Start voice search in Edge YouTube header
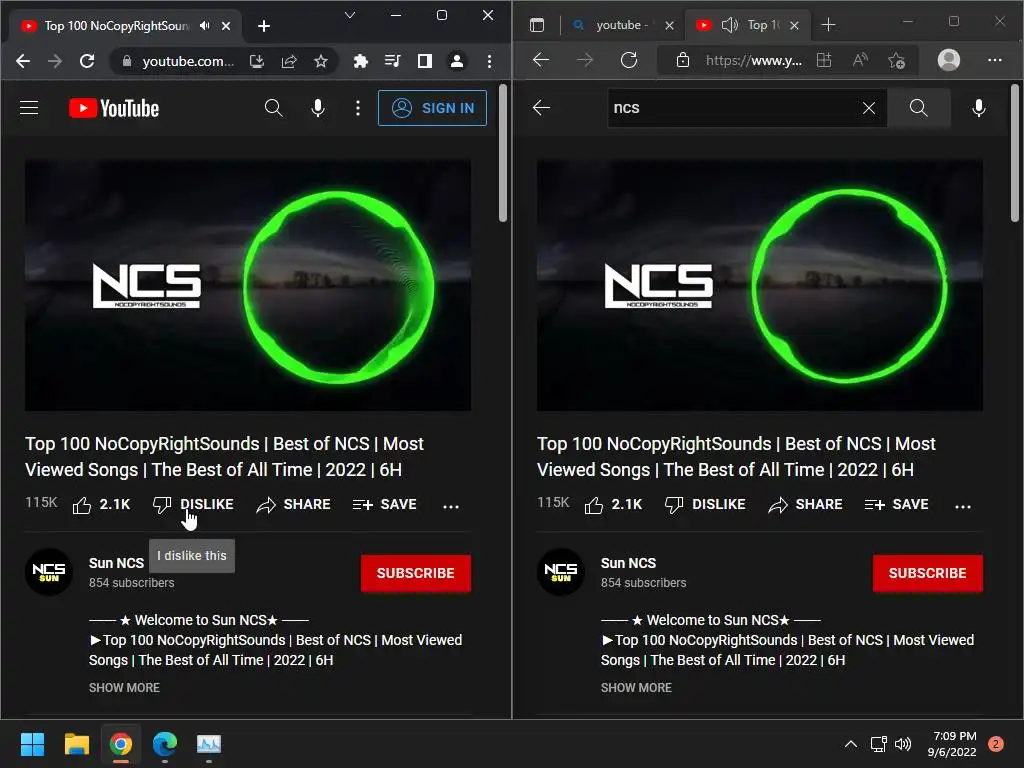Image resolution: width=1024 pixels, height=768 pixels. (978, 108)
